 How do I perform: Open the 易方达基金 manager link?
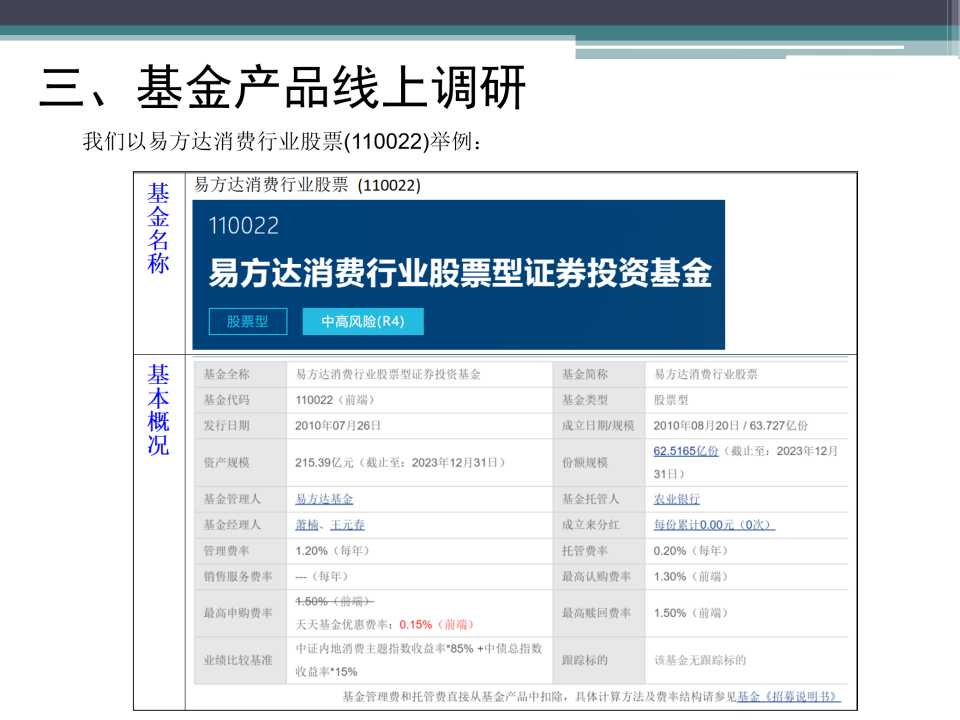(324, 499)
